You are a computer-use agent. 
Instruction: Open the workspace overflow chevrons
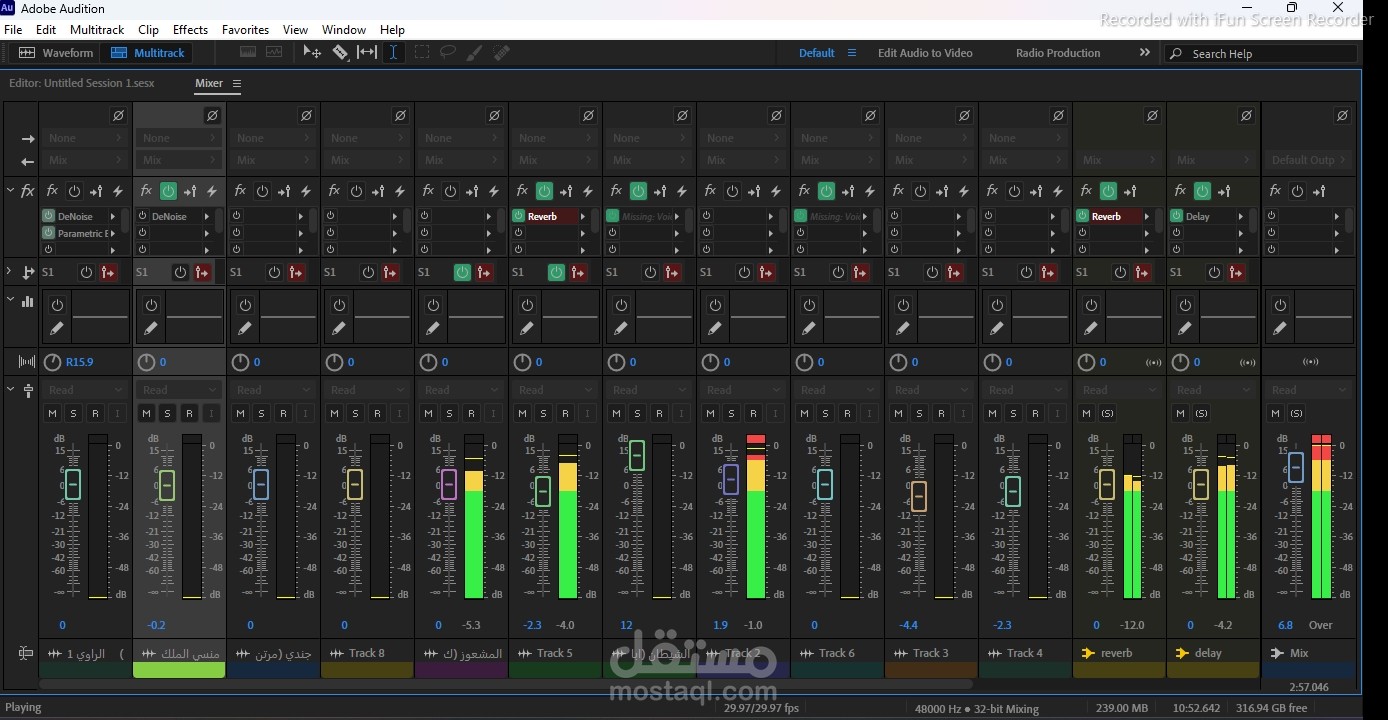click(x=1145, y=53)
